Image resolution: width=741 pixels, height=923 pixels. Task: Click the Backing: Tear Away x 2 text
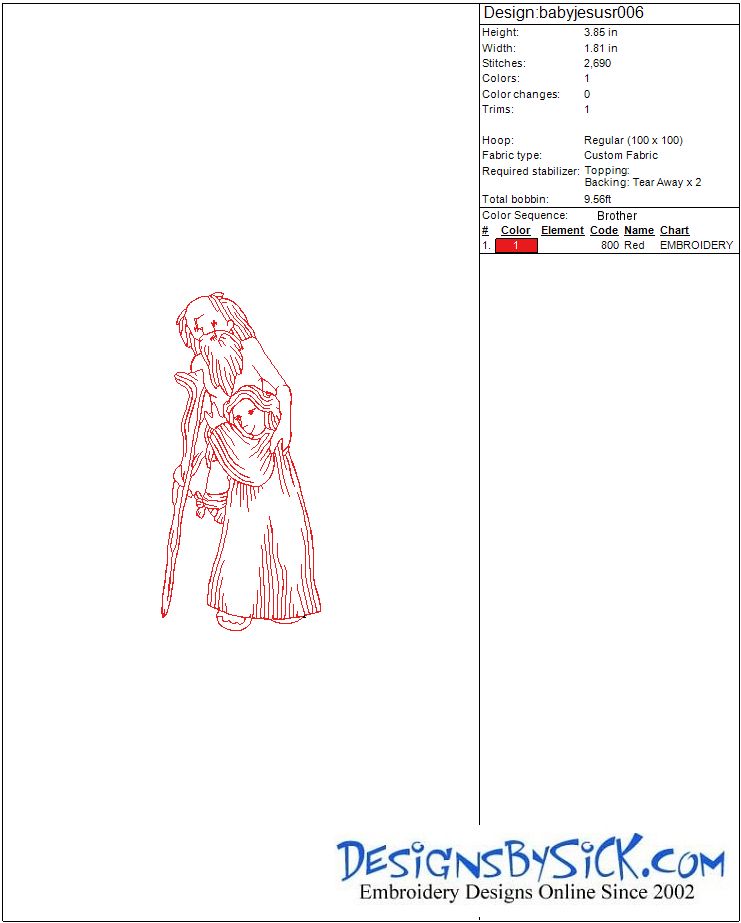643,183
